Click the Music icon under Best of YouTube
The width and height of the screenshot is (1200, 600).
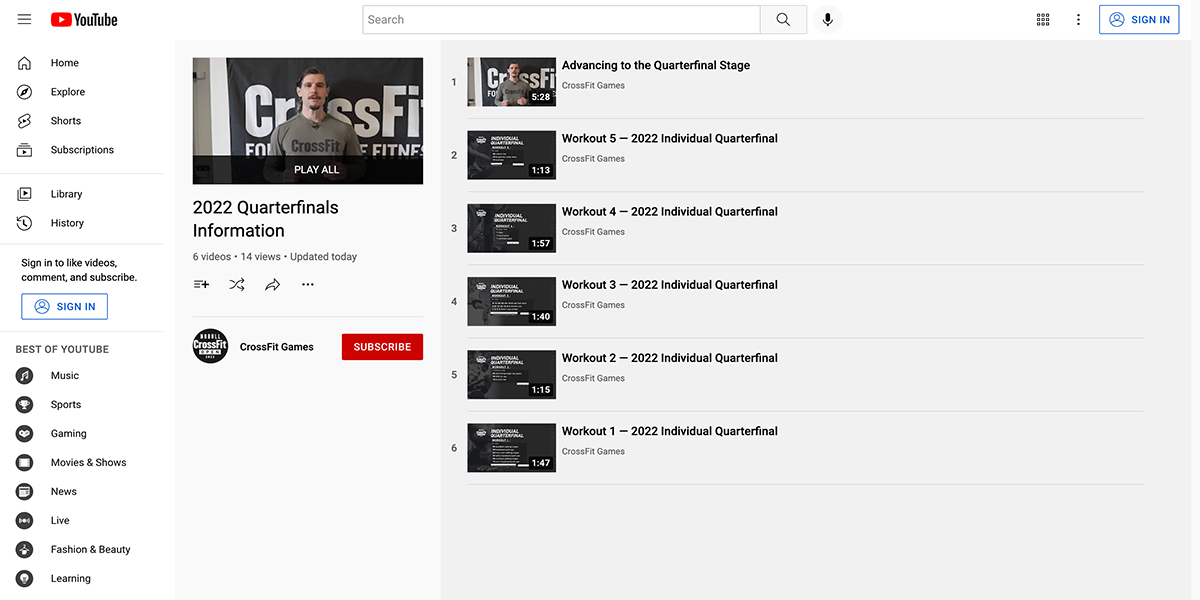(25, 376)
